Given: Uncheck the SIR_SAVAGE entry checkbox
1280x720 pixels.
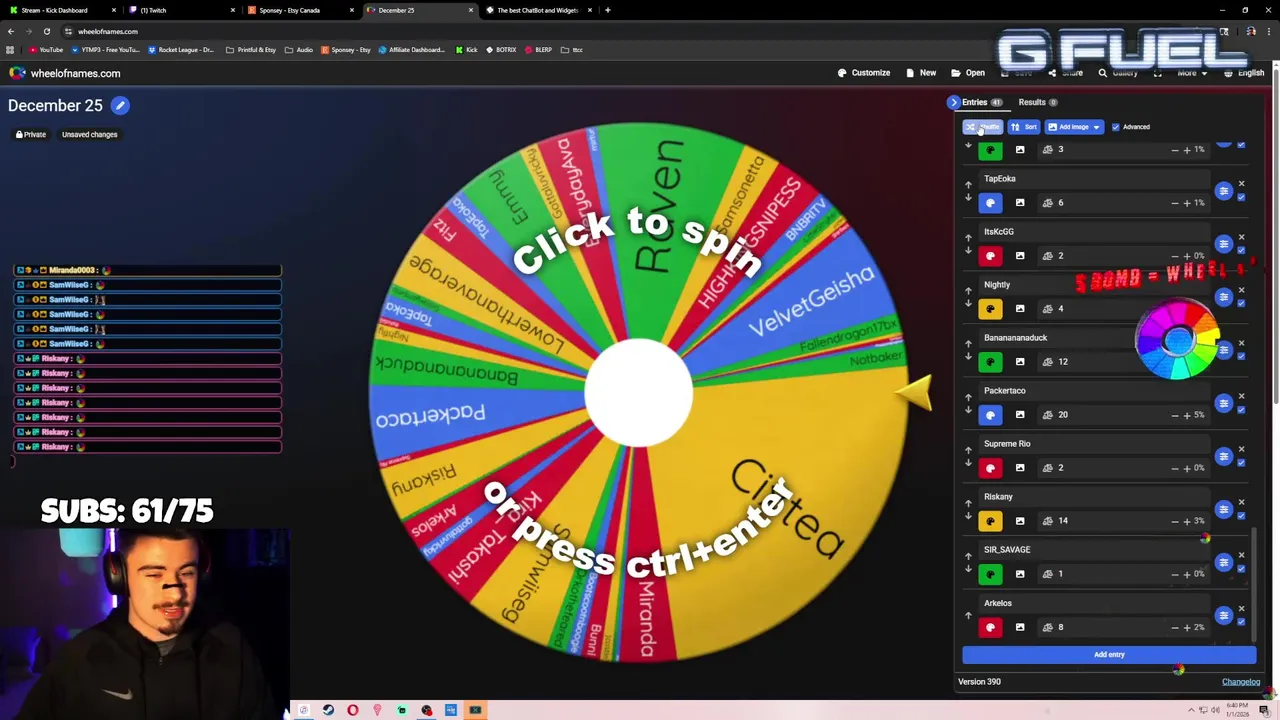Looking at the screenshot, I should click(1241, 568).
